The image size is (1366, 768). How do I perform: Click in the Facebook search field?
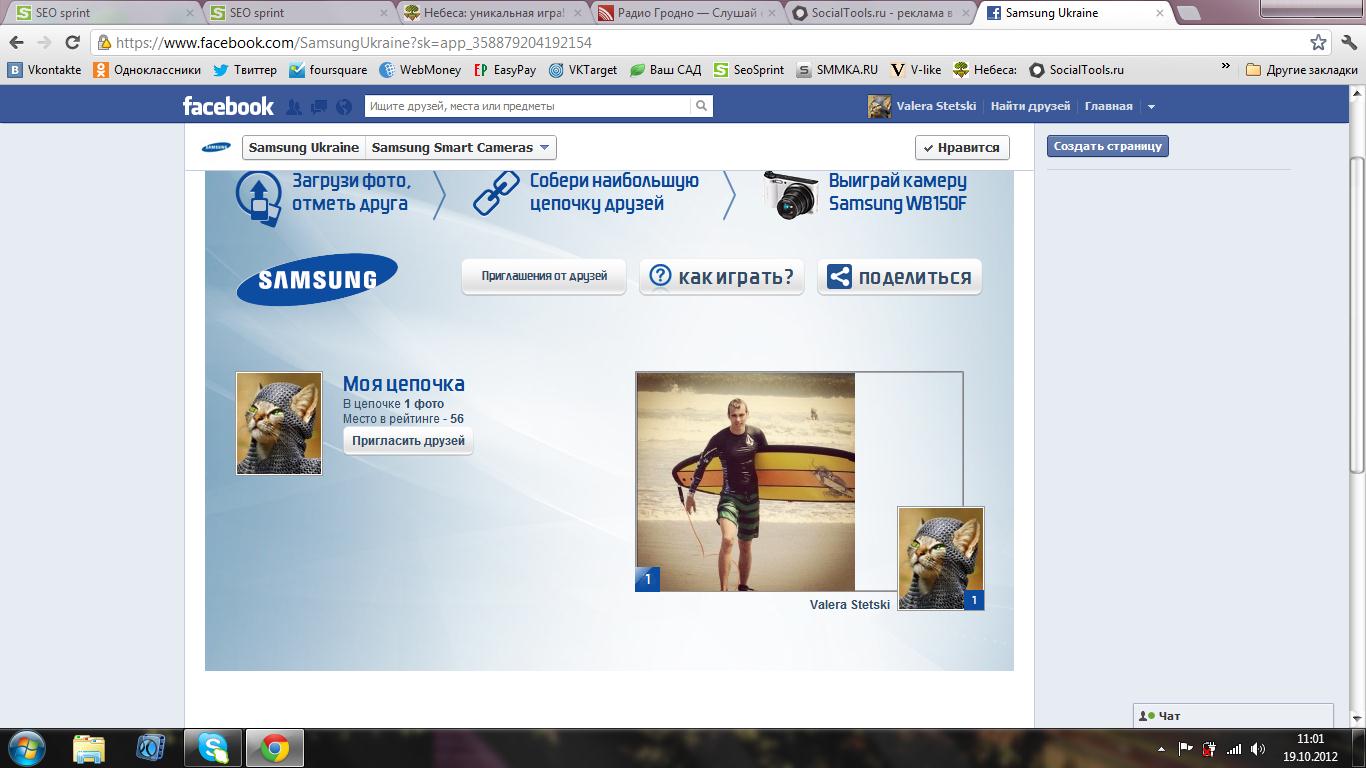(528, 106)
